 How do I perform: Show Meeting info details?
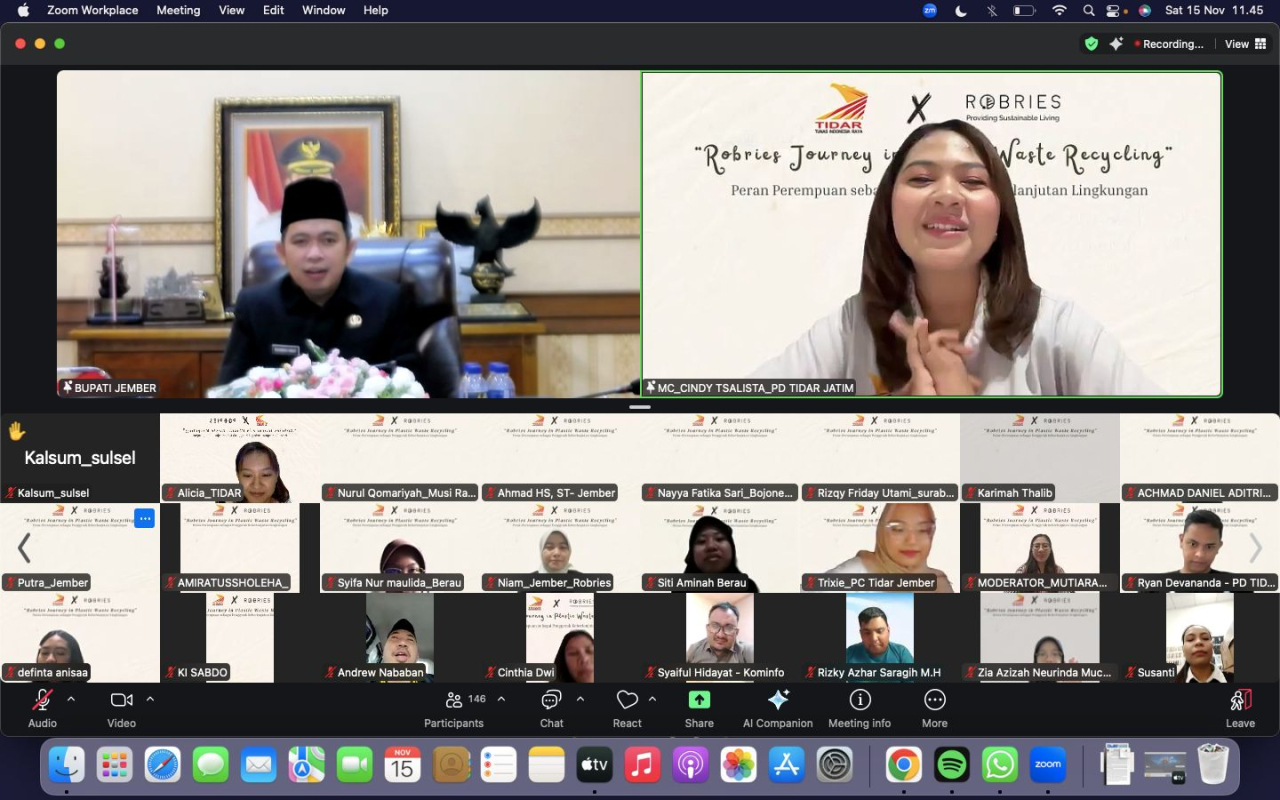pos(859,709)
